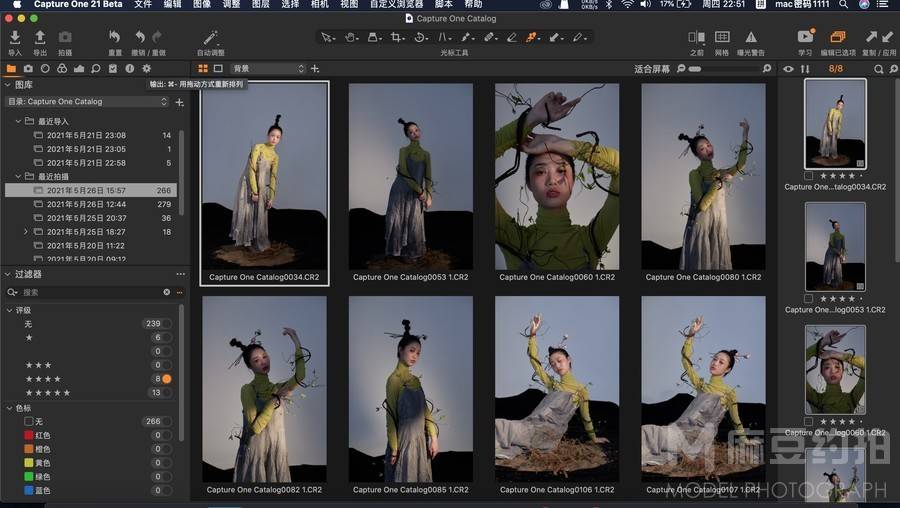Click the 适合屏幕 fit screen label
The height and width of the screenshot is (508, 900).
point(651,69)
